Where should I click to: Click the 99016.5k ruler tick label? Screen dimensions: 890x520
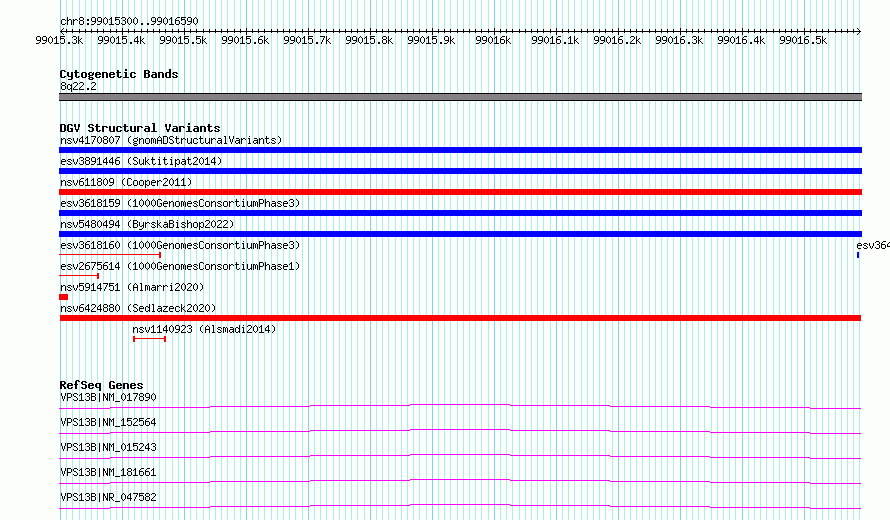coord(803,40)
